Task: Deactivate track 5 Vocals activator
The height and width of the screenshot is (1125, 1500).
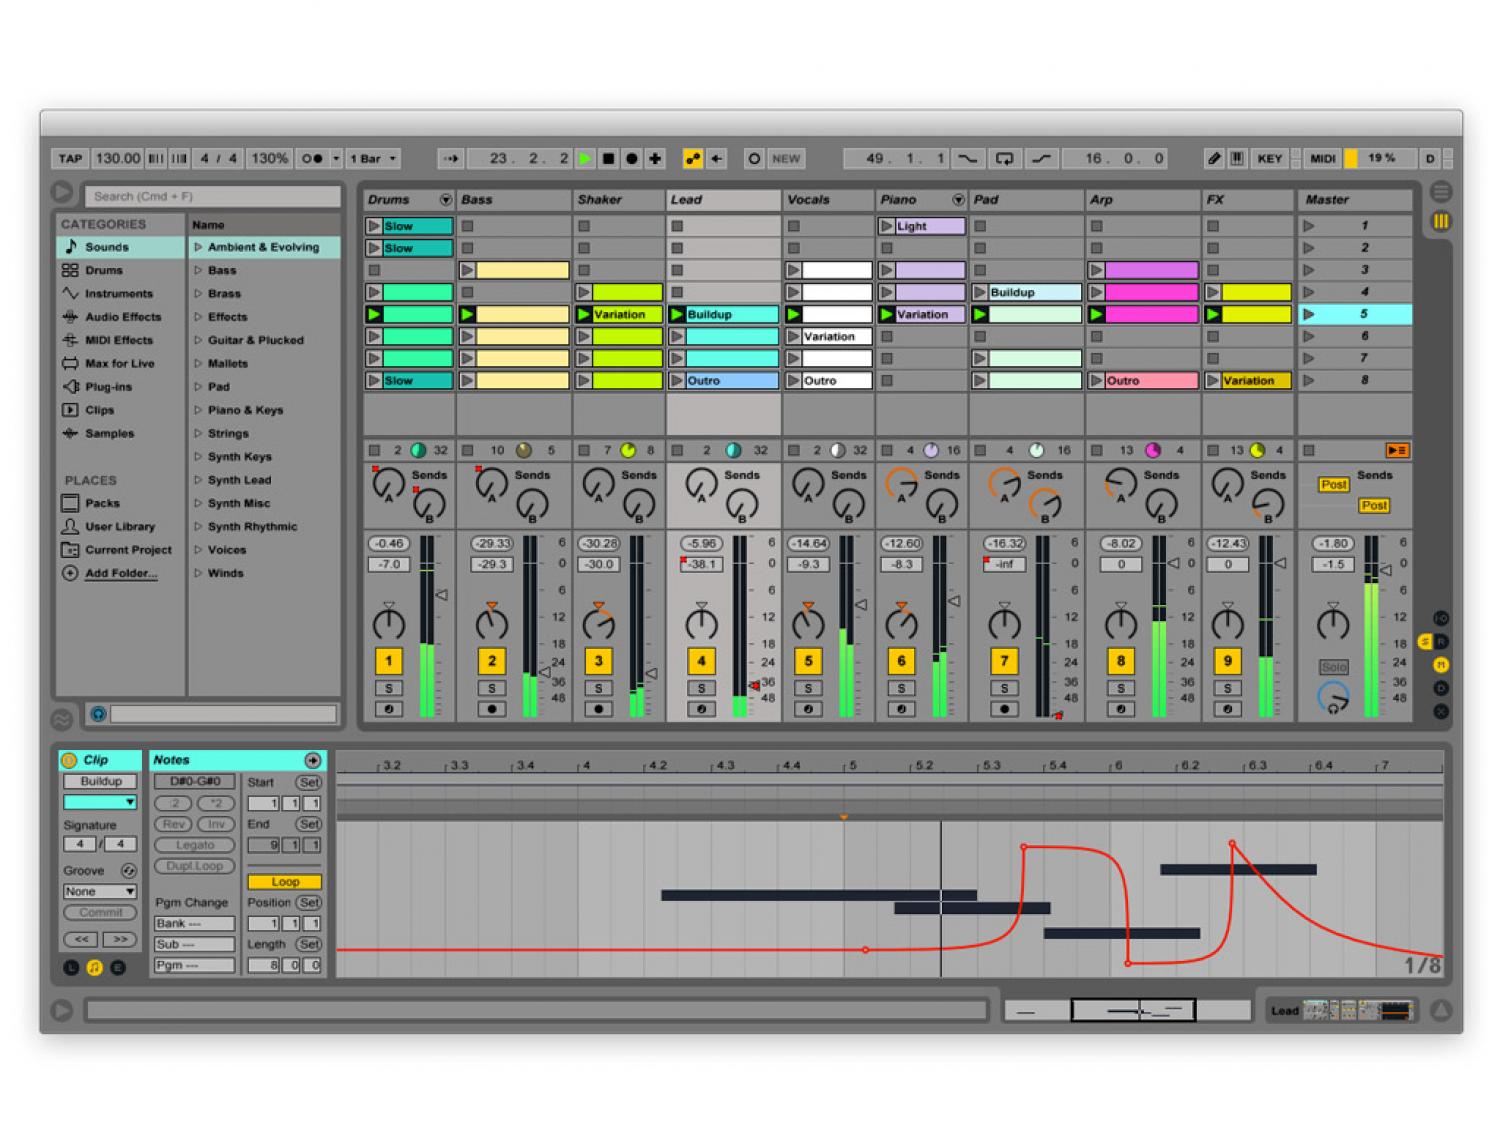Action: point(808,661)
